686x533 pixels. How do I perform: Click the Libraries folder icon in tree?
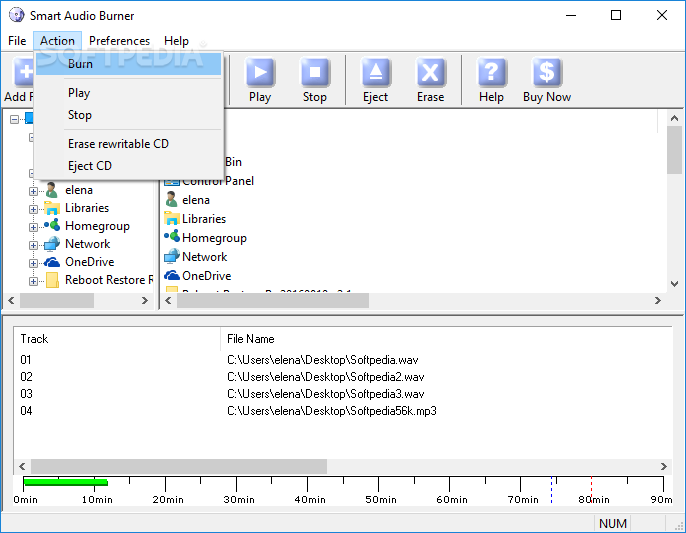[x=52, y=208]
